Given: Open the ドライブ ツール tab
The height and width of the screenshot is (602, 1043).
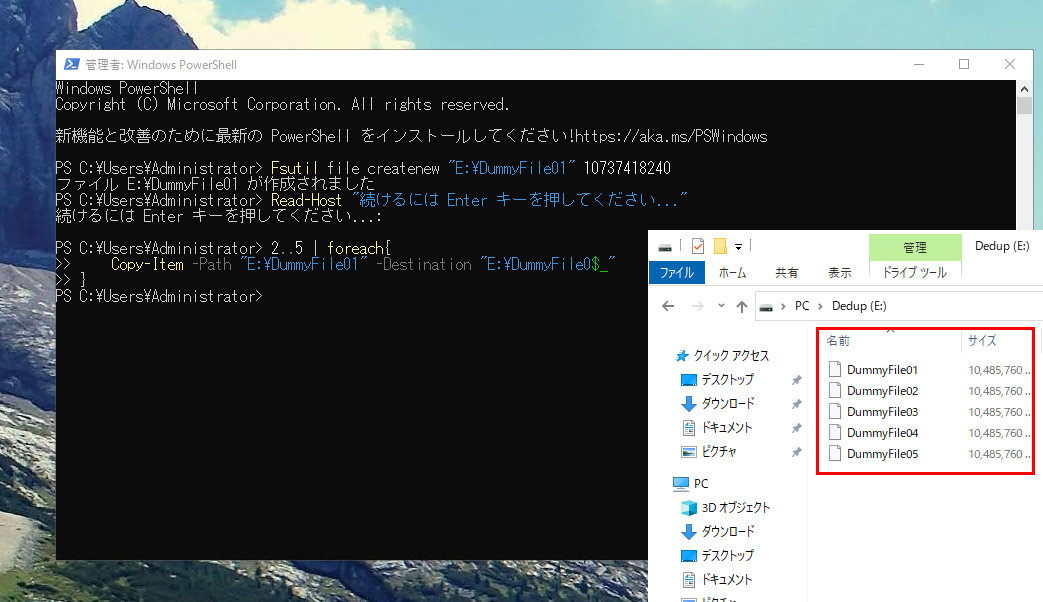Looking at the screenshot, I should [x=915, y=273].
